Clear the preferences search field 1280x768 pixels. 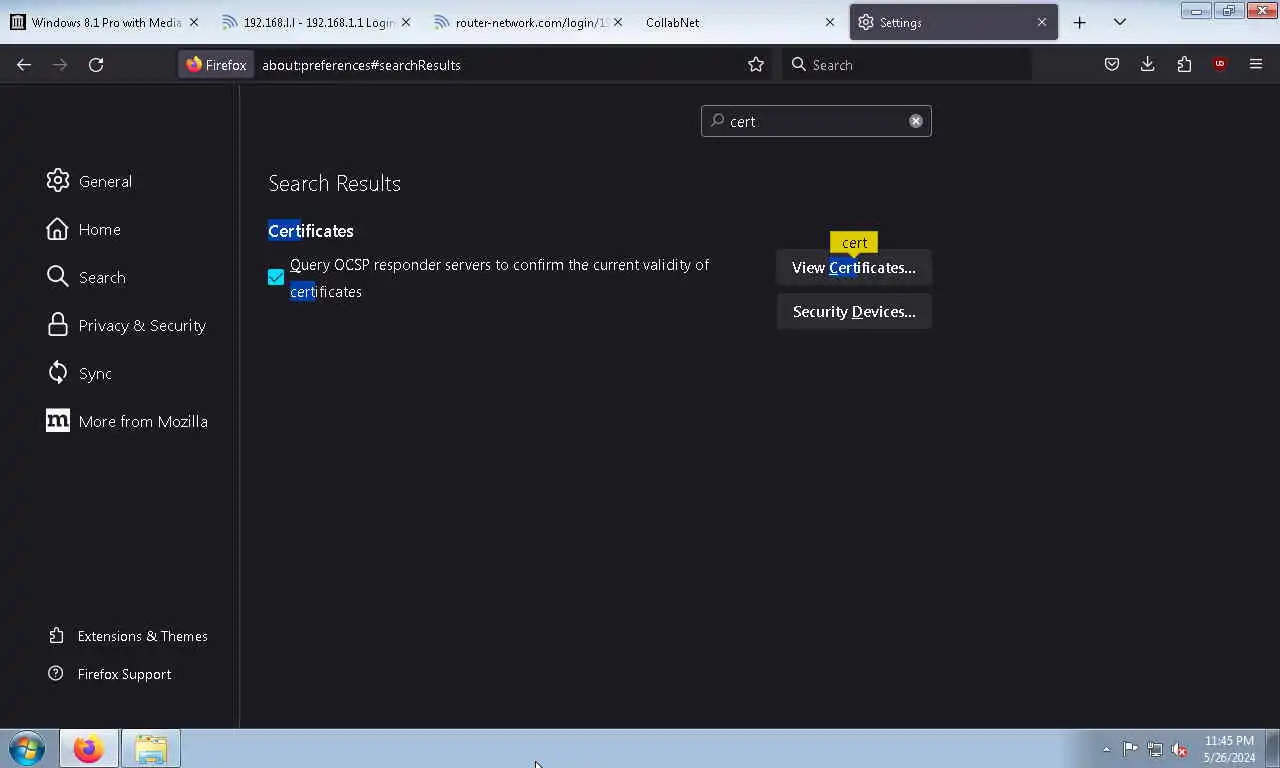(x=916, y=121)
